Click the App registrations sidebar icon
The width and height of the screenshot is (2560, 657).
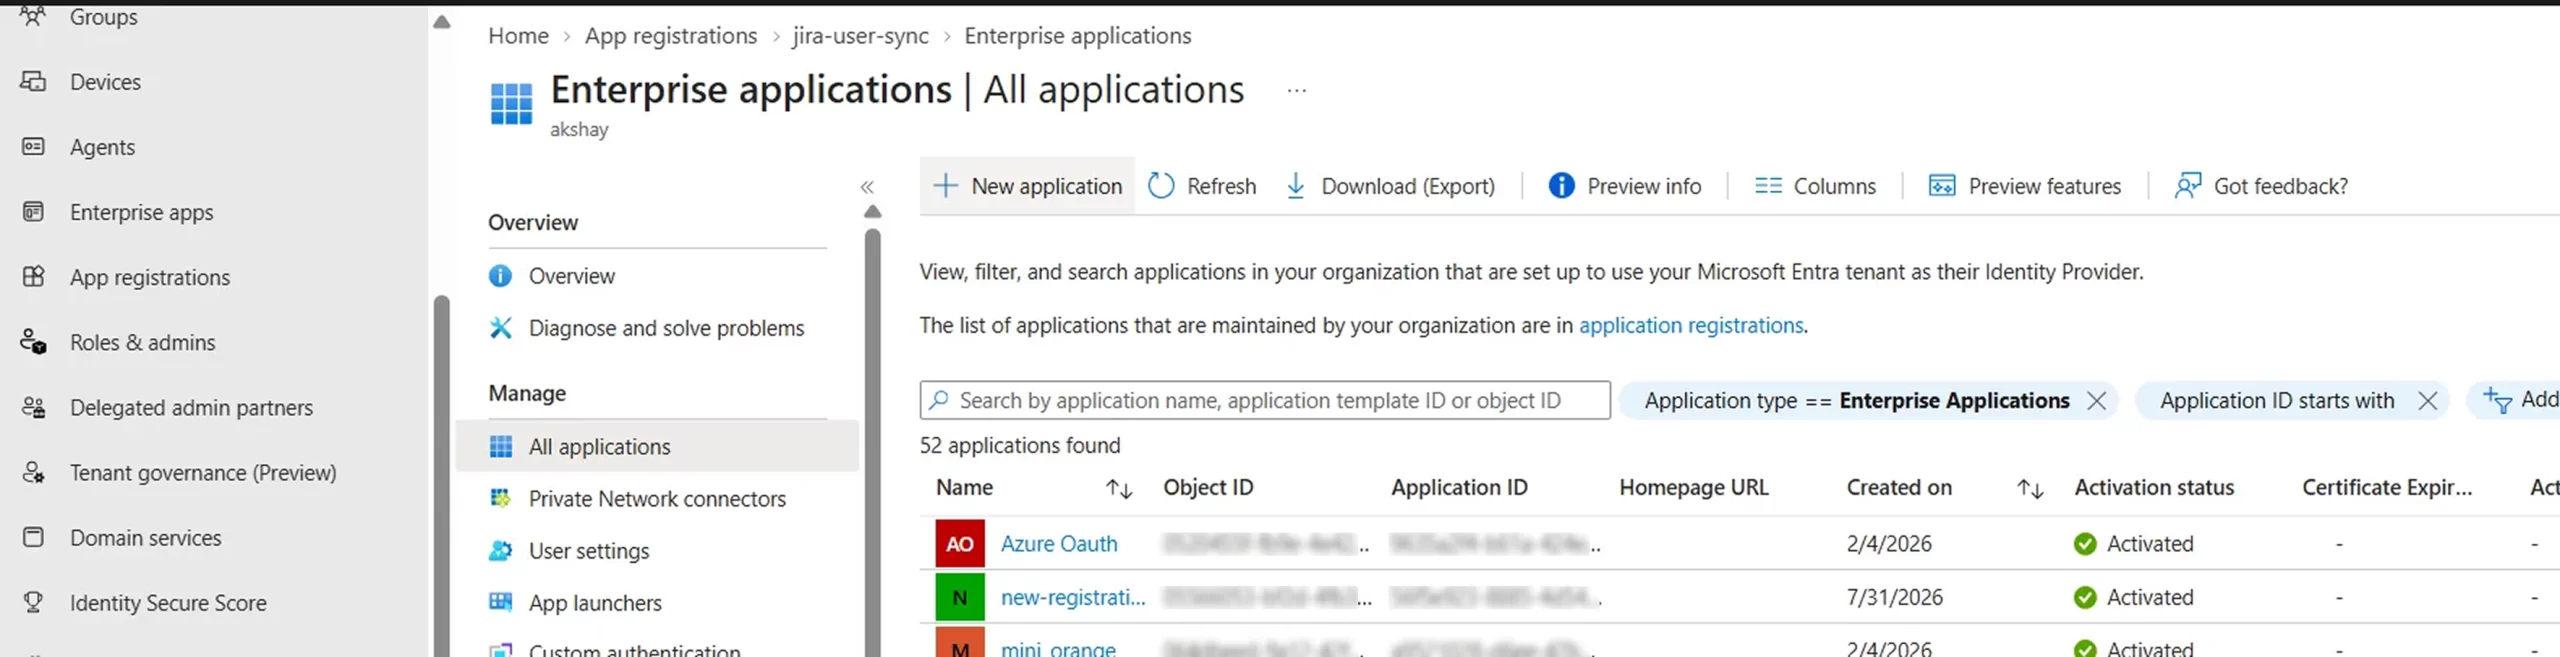[33, 277]
